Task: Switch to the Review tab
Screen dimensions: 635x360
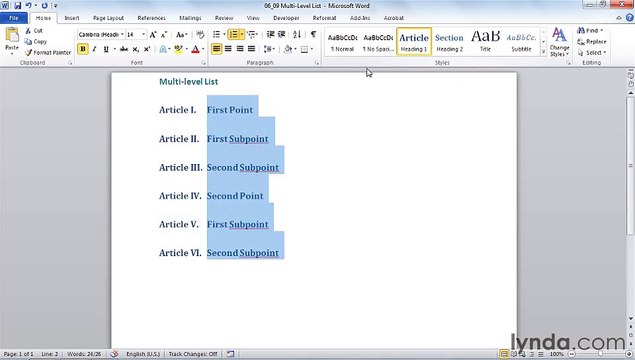Action: (224, 18)
